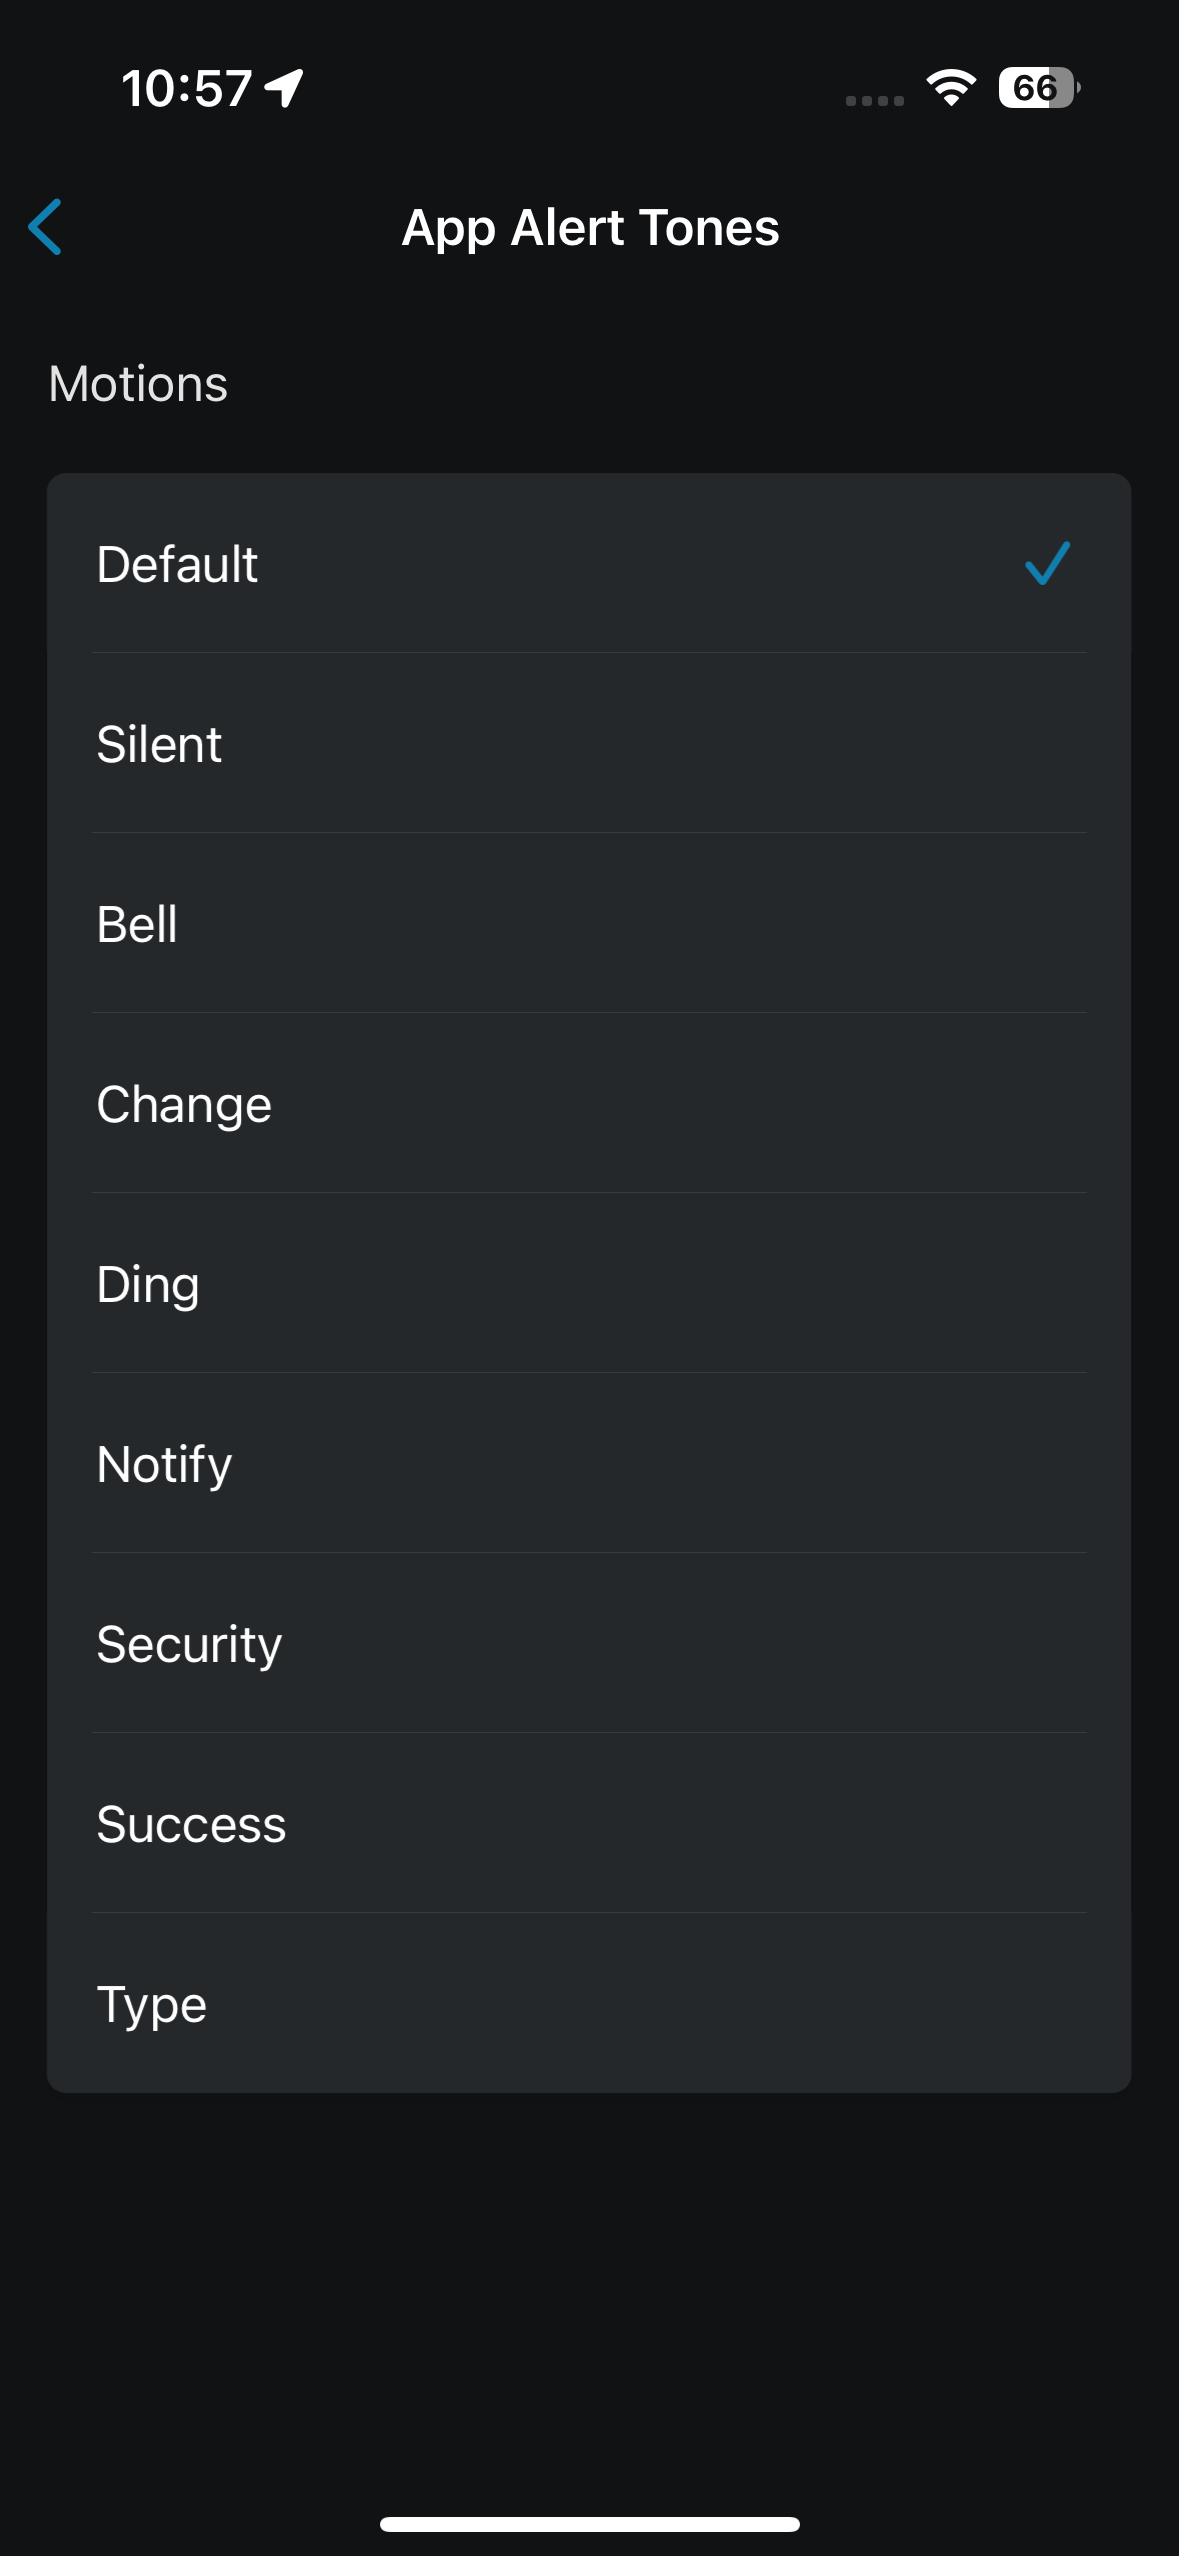Image resolution: width=1179 pixels, height=2556 pixels.
Task: Tap the Wi-Fi status icon
Action: [x=951, y=88]
